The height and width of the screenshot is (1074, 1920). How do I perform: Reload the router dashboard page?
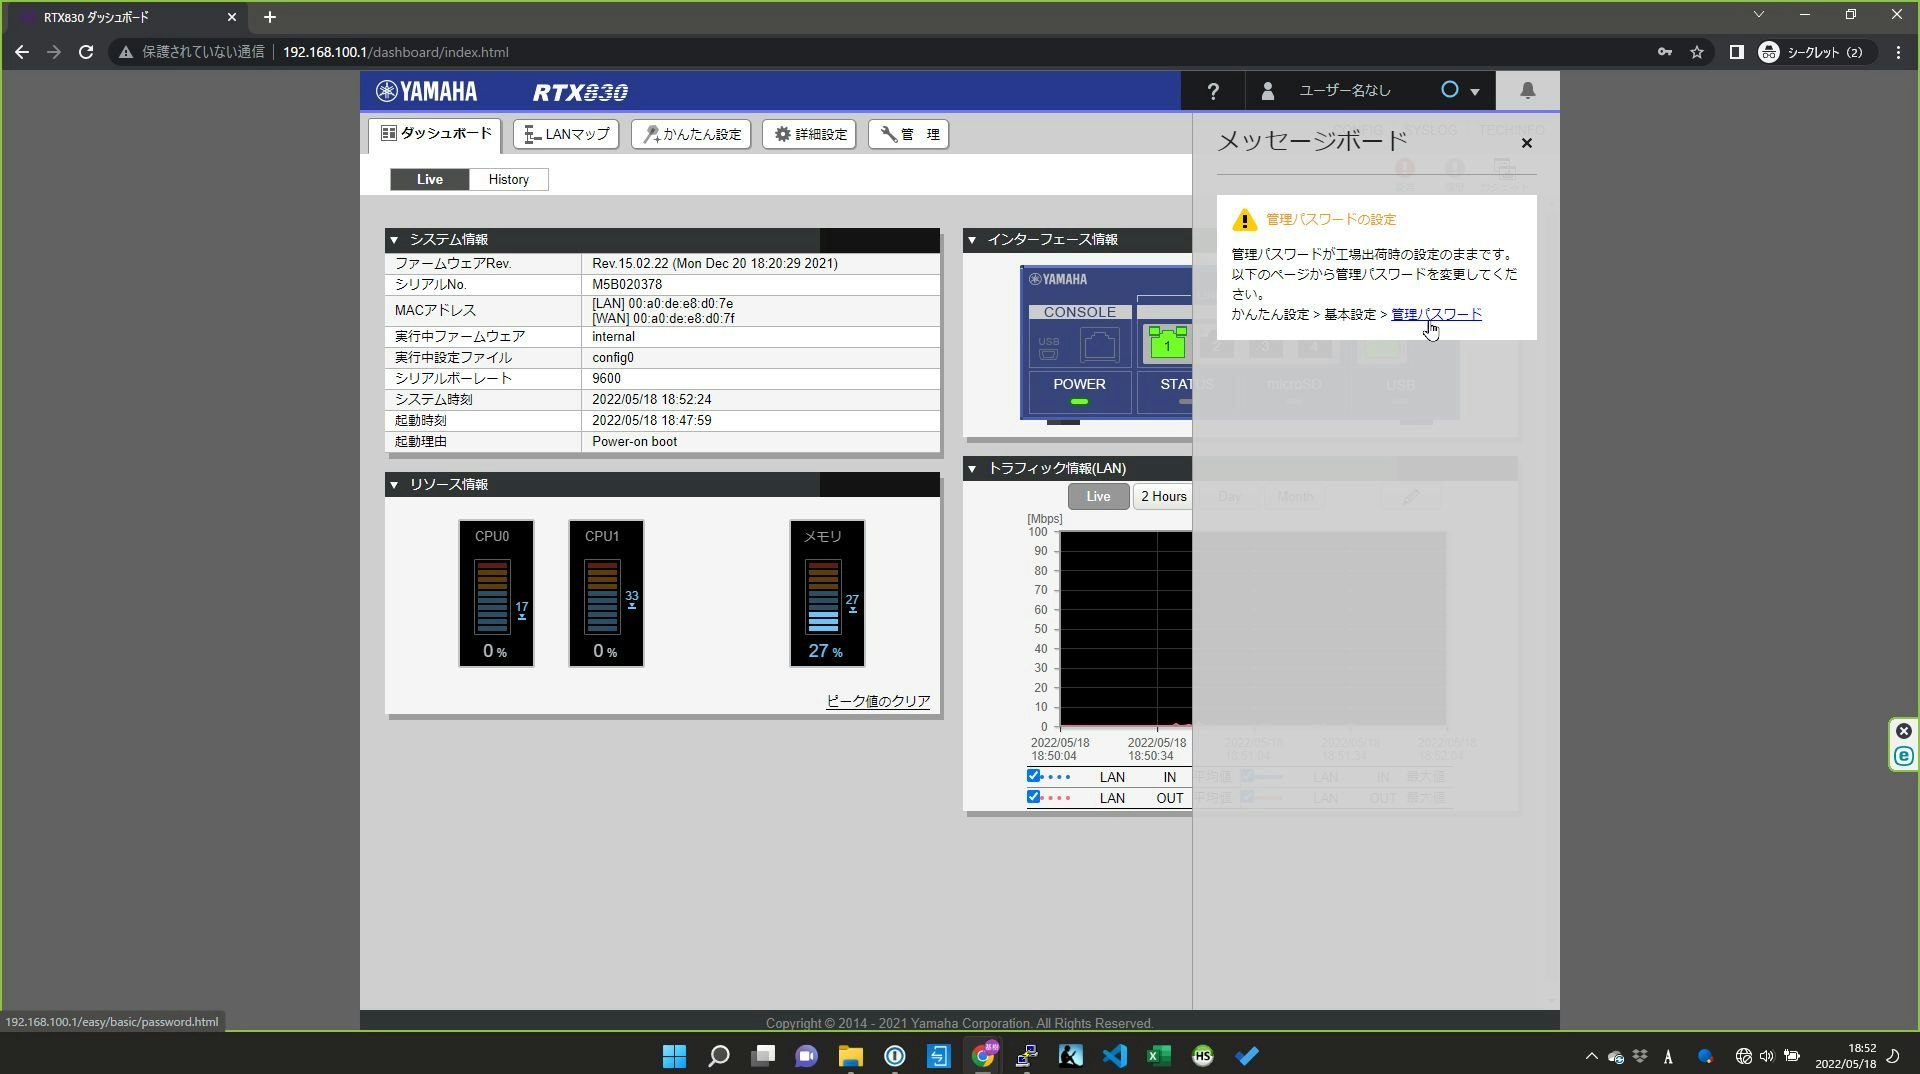click(x=86, y=52)
